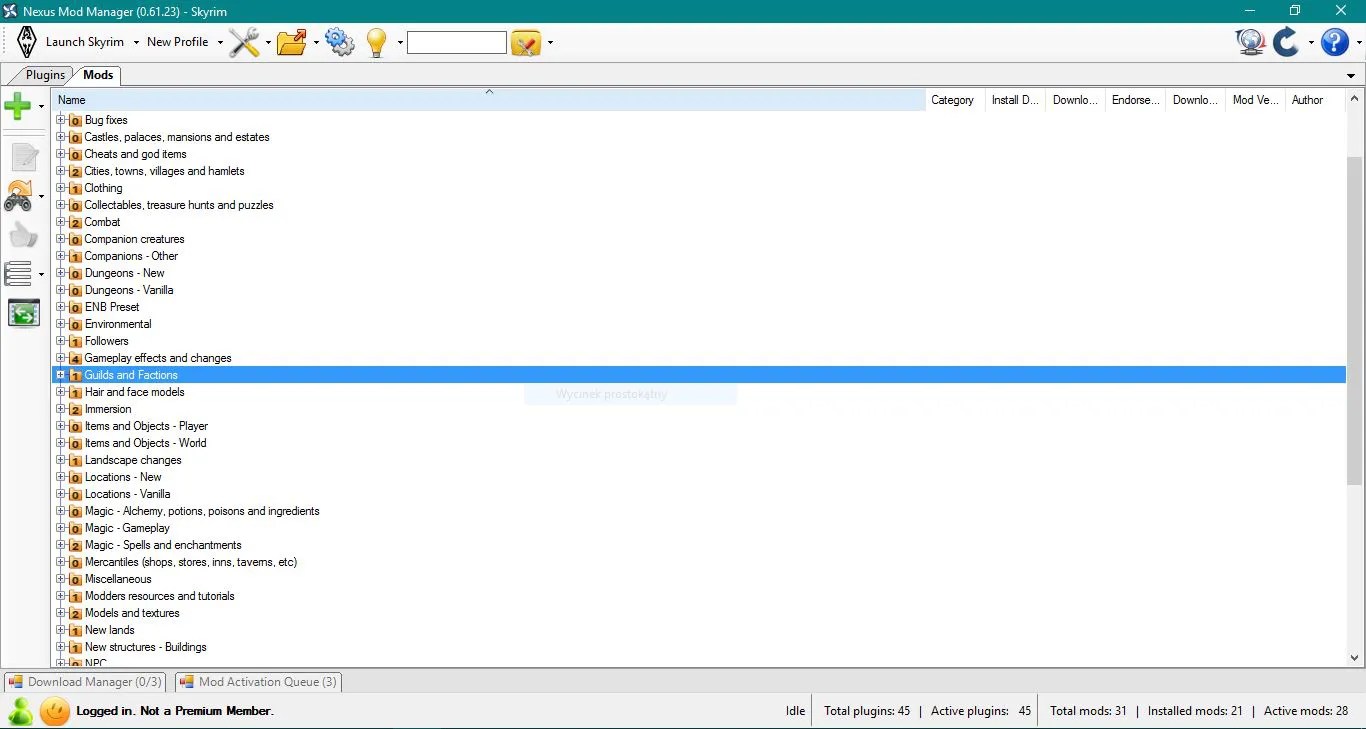The image size is (1366, 729).
Task: Endorse mod with the thumbs-up icon
Action: pos(24,235)
